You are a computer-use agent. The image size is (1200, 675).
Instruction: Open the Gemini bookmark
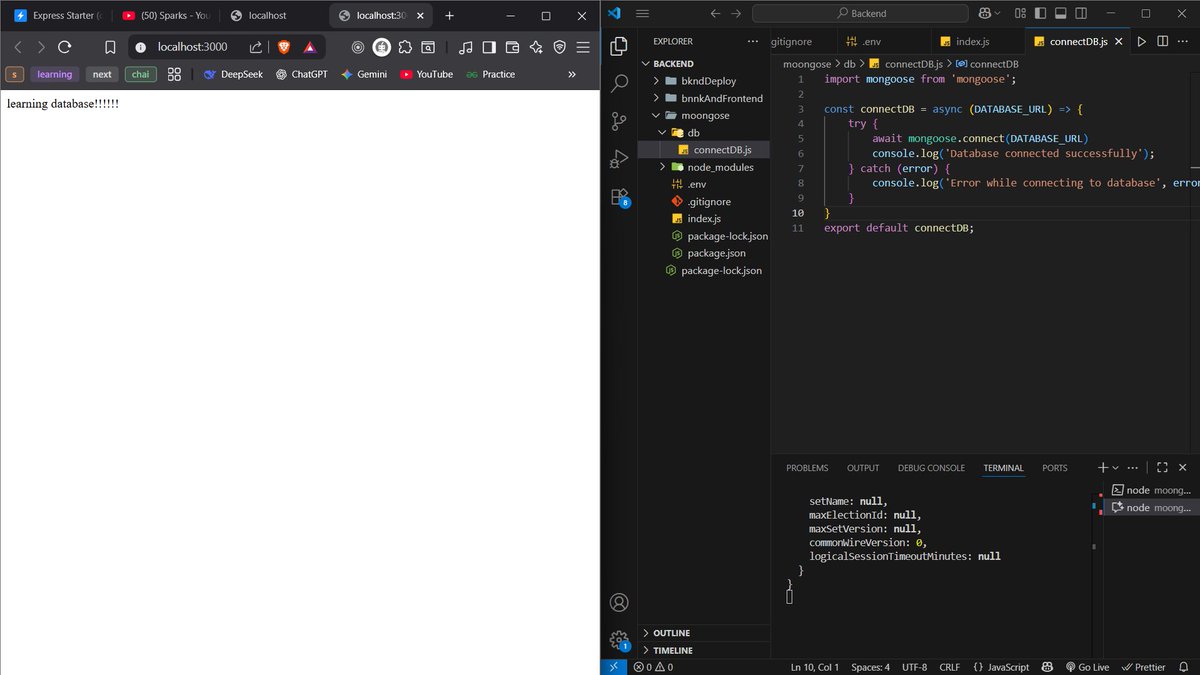(363, 74)
